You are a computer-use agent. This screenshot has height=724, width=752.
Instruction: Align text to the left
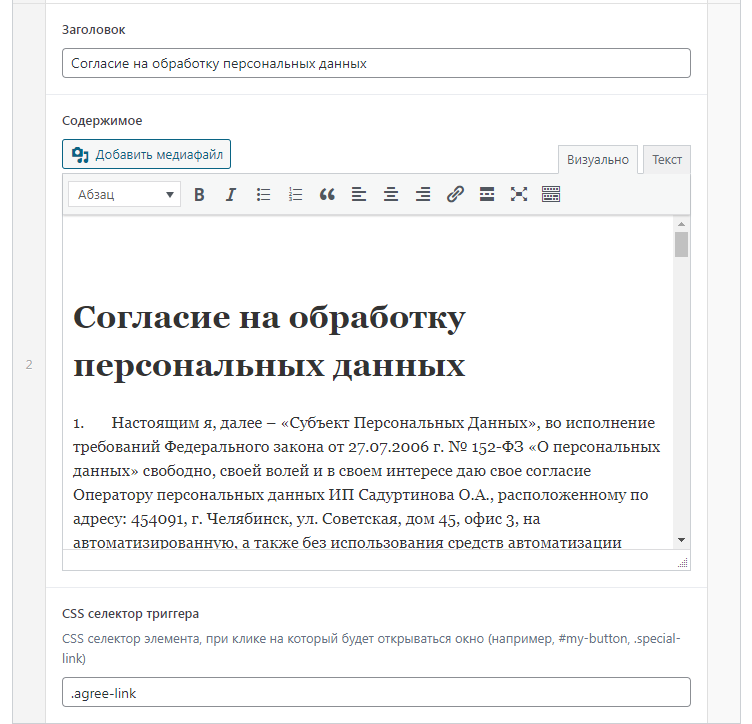(359, 195)
